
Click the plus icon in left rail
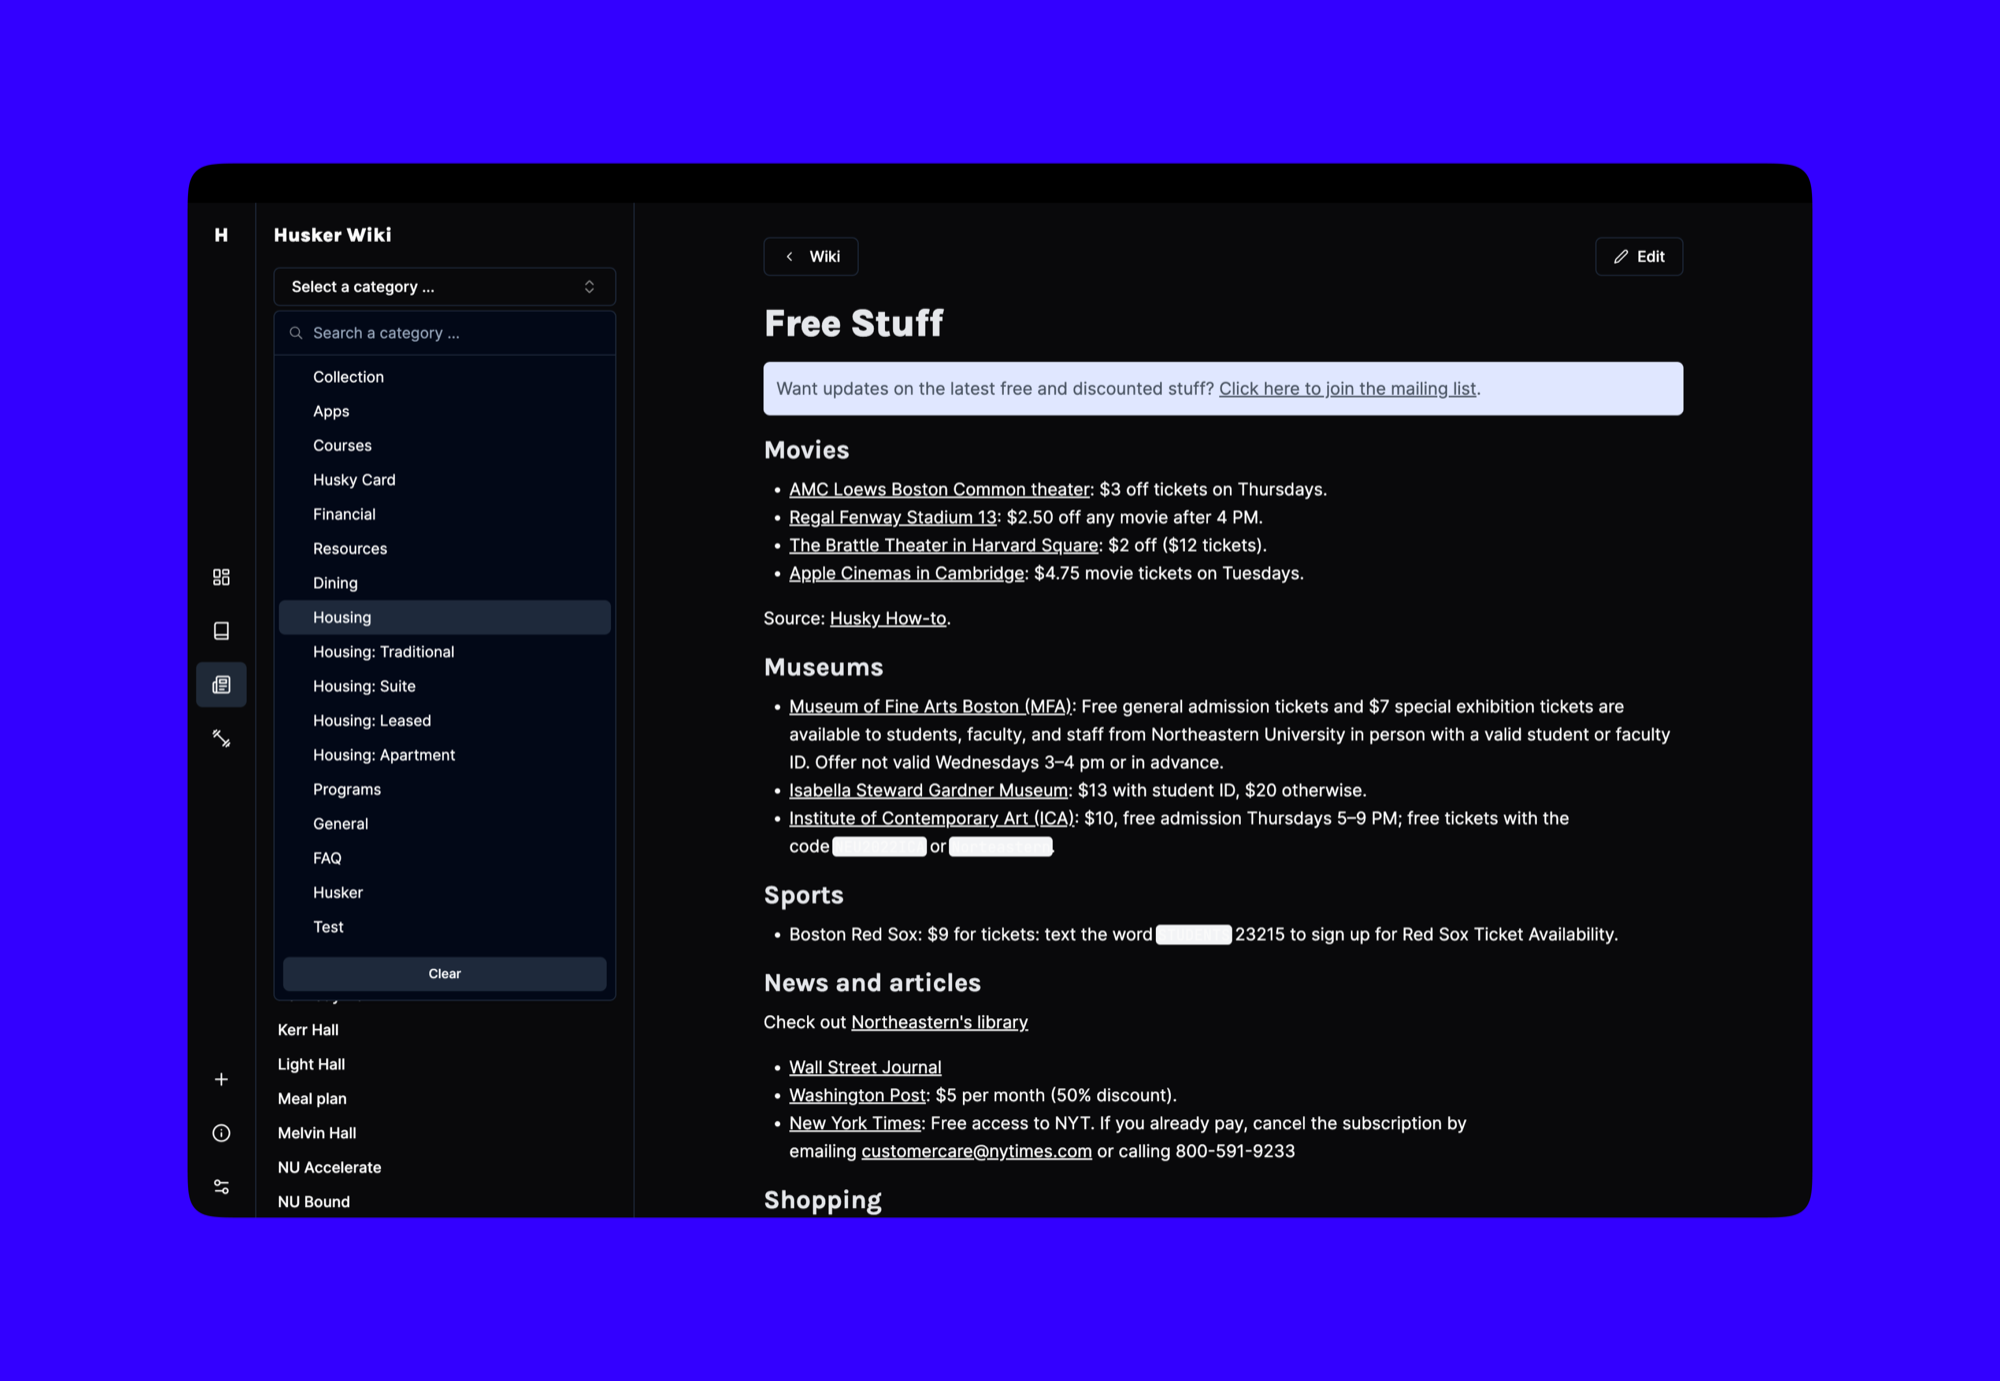coord(221,1079)
